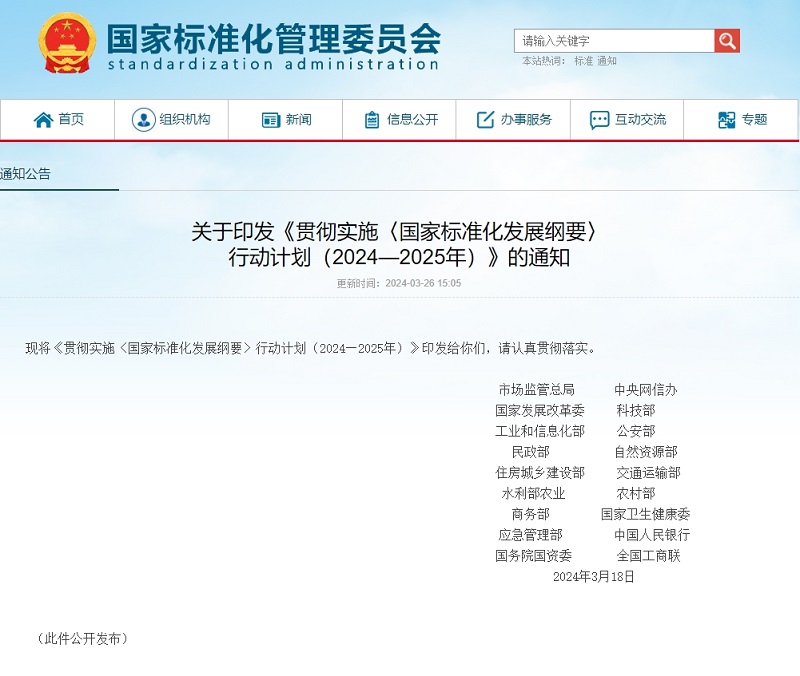800x676 pixels.
Task: Click the newspaper icon beside 新闻
Action: pyautogui.click(x=271, y=120)
